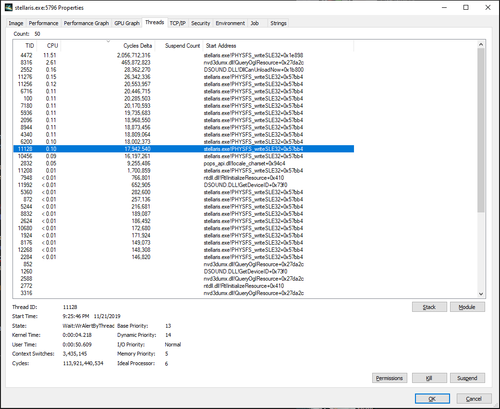This screenshot has width=500, height=409.
Task: Switch to the Image tab
Action: pos(16,23)
